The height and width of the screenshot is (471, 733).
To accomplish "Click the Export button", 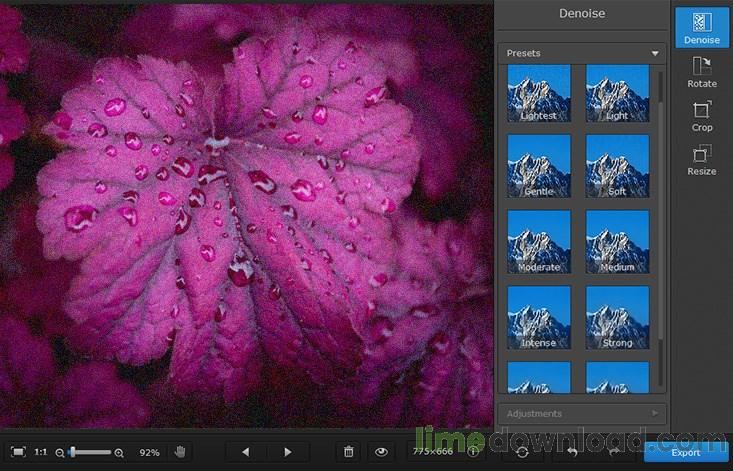I will pos(686,452).
